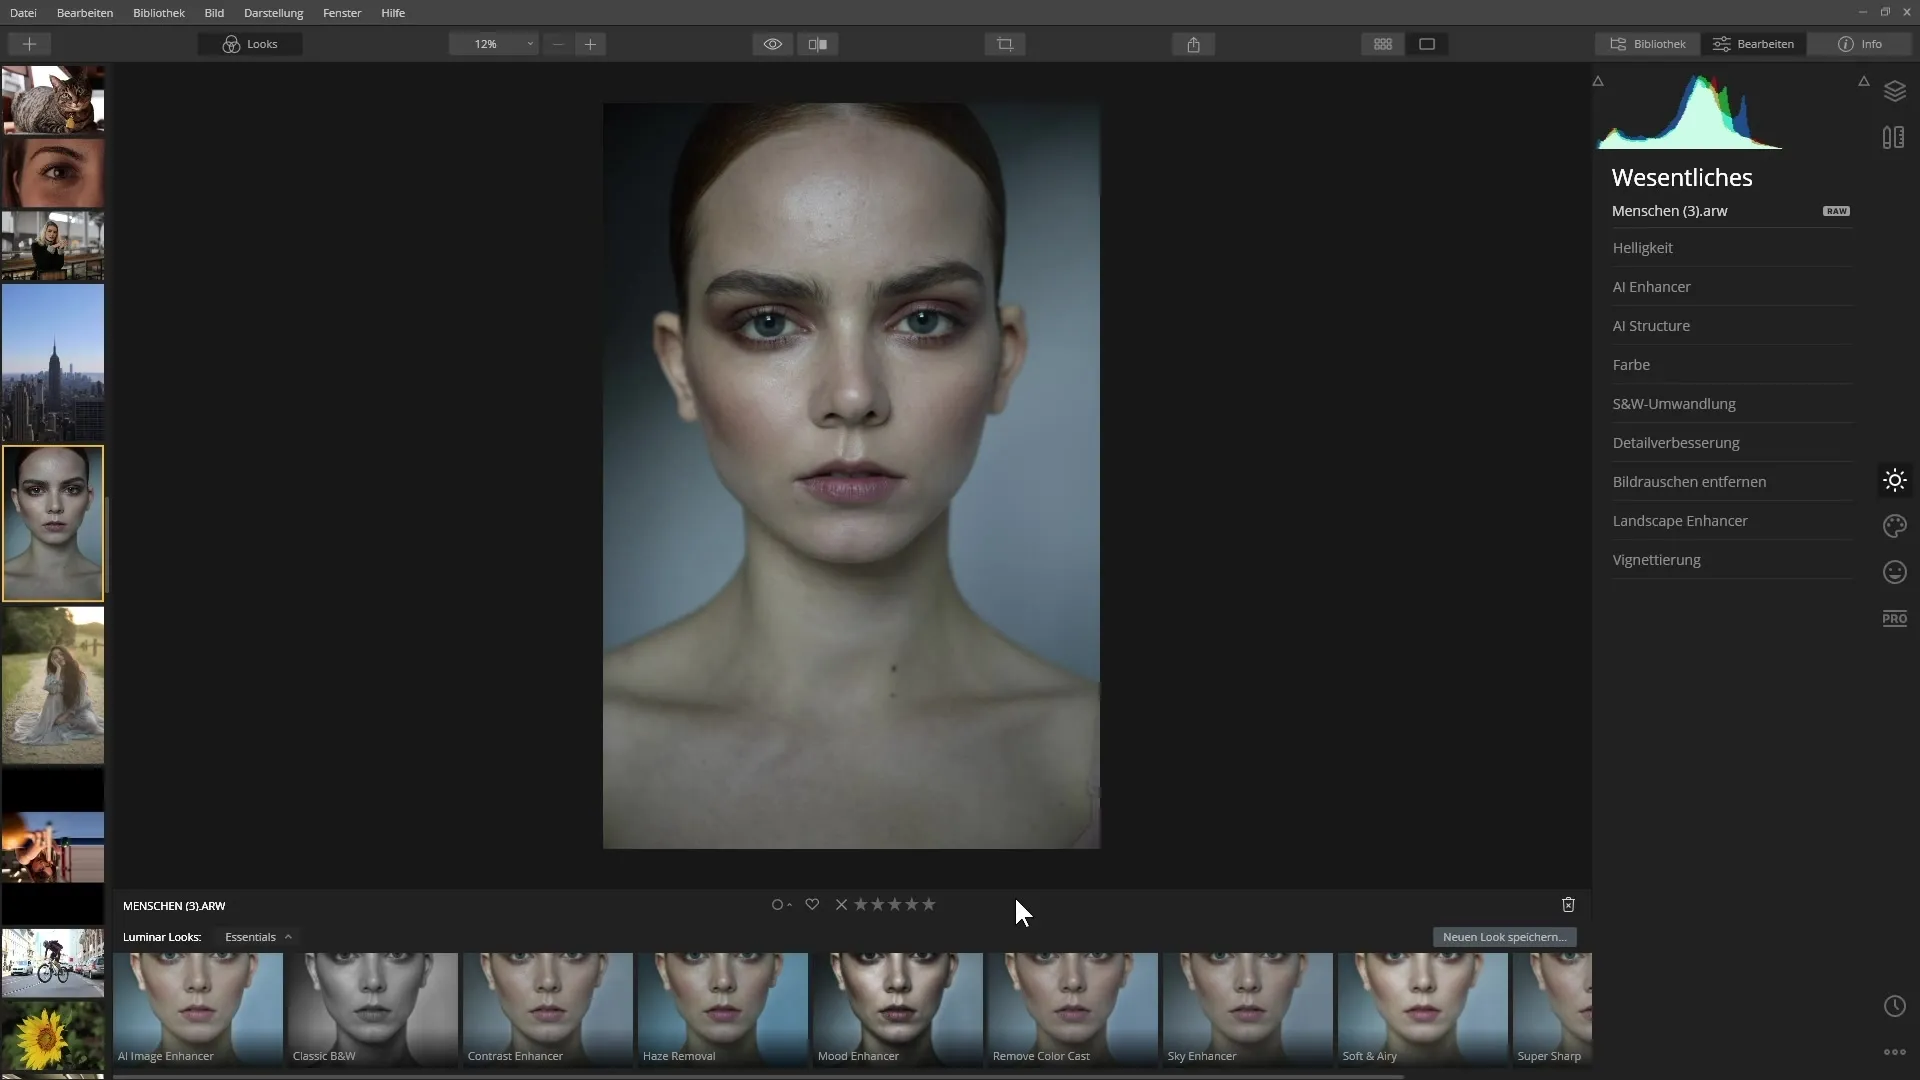Zoom in with the plus button
This screenshot has width=1920, height=1080.
click(590, 44)
